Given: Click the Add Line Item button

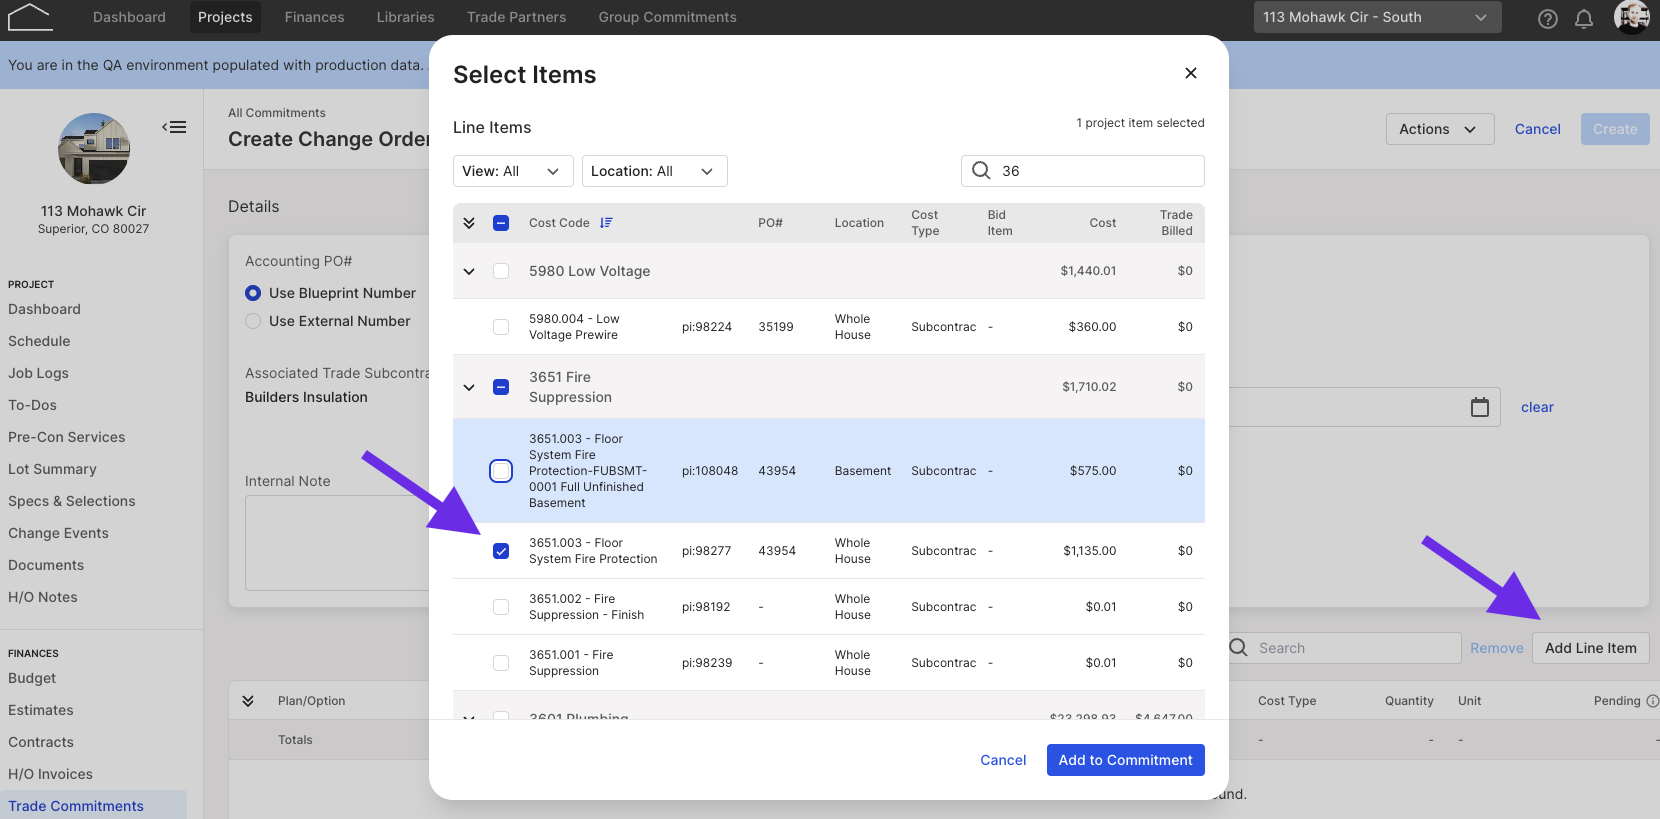Looking at the screenshot, I should (1591, 648).
